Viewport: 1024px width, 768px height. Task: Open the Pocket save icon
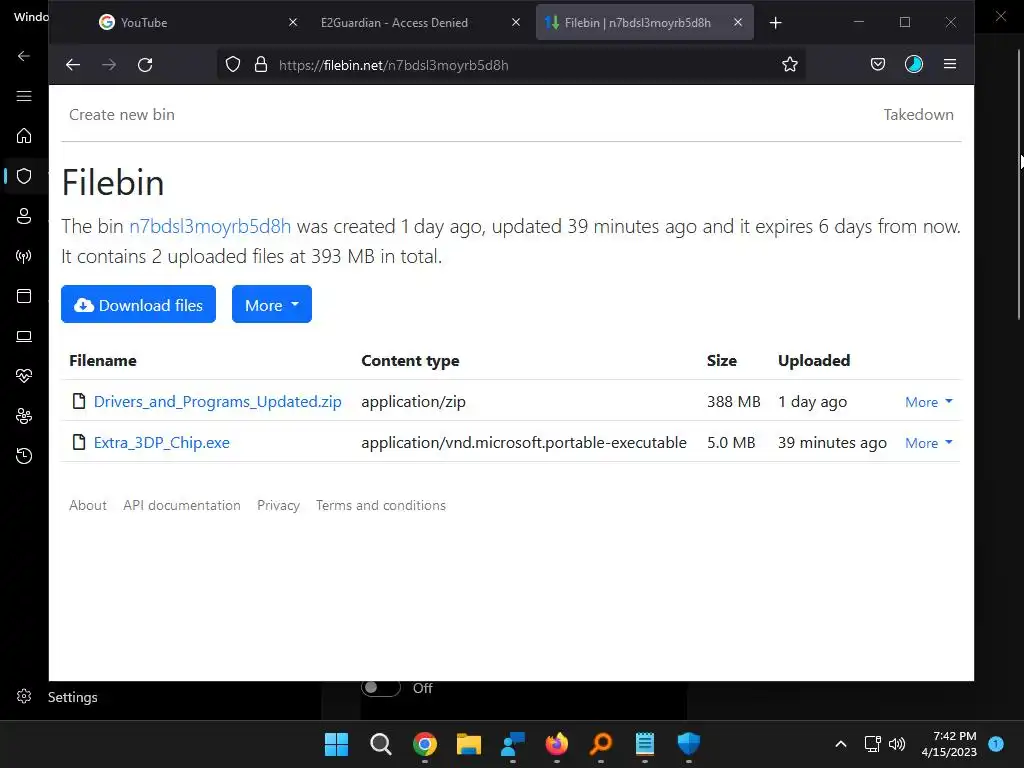[x=878, y=64]
